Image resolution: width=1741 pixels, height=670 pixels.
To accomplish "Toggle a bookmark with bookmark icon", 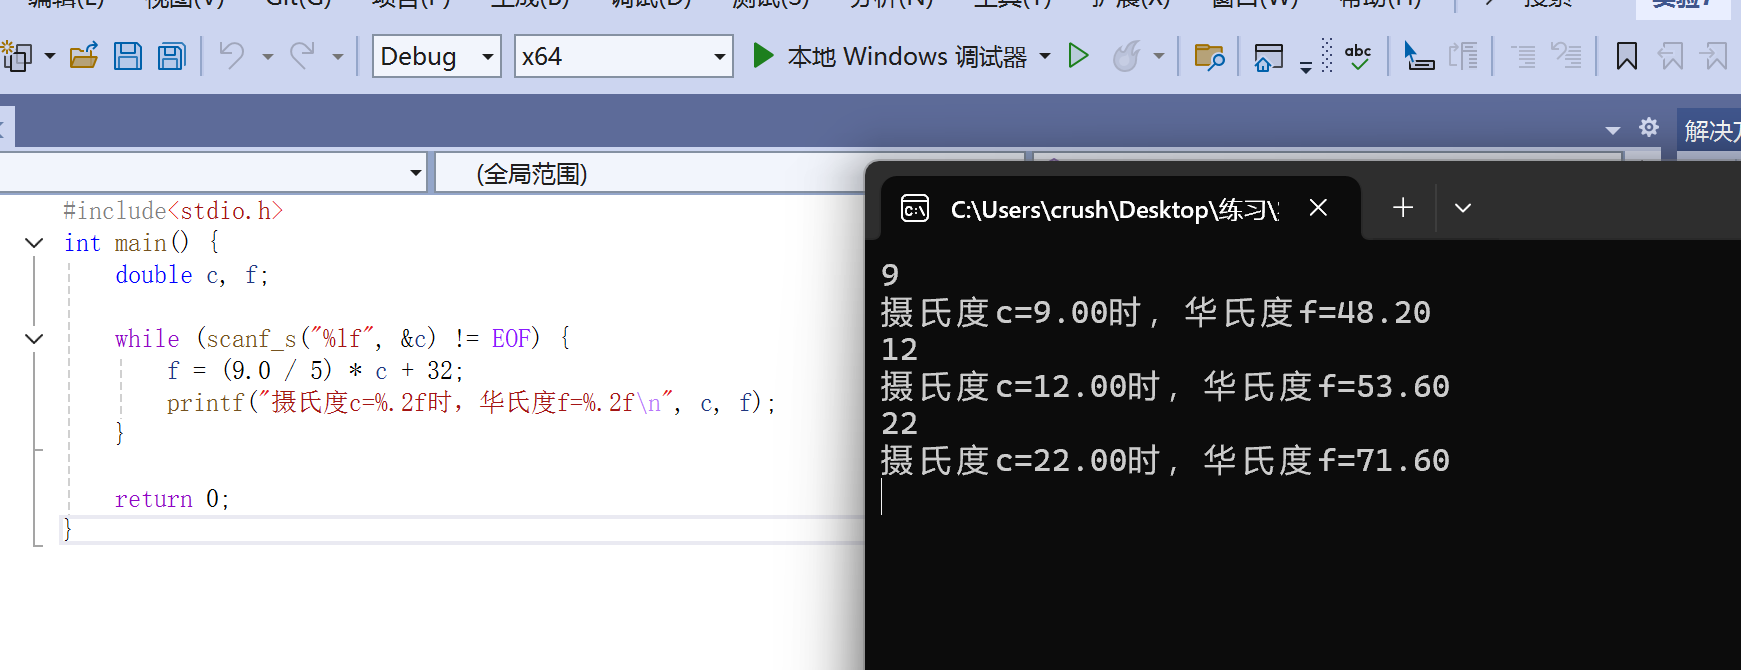I will (x=1627, y=56).
